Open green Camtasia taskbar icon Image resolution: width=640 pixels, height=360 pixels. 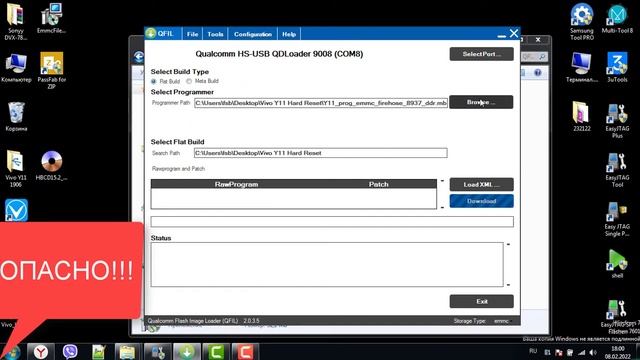216,351
